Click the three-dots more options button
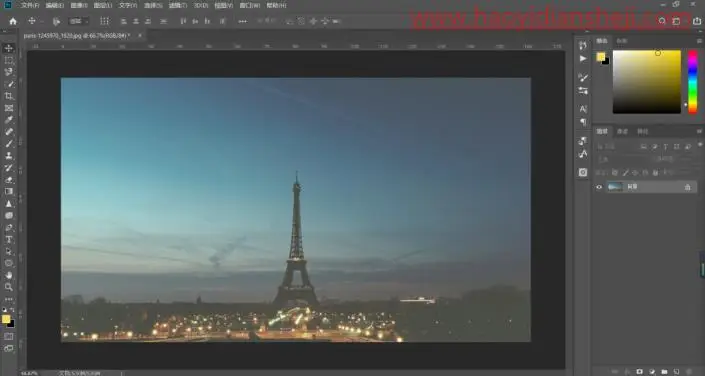This screenshot has width=705, height=376. 242,21
